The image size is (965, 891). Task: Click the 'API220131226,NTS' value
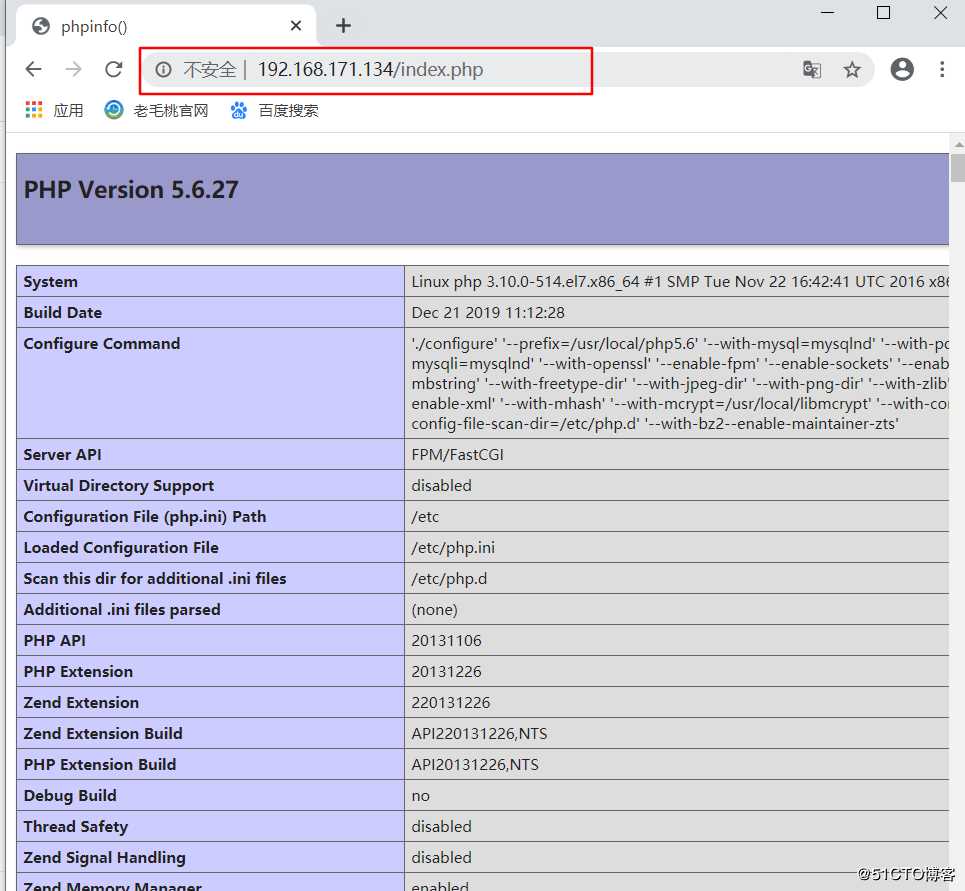(479, 733)
